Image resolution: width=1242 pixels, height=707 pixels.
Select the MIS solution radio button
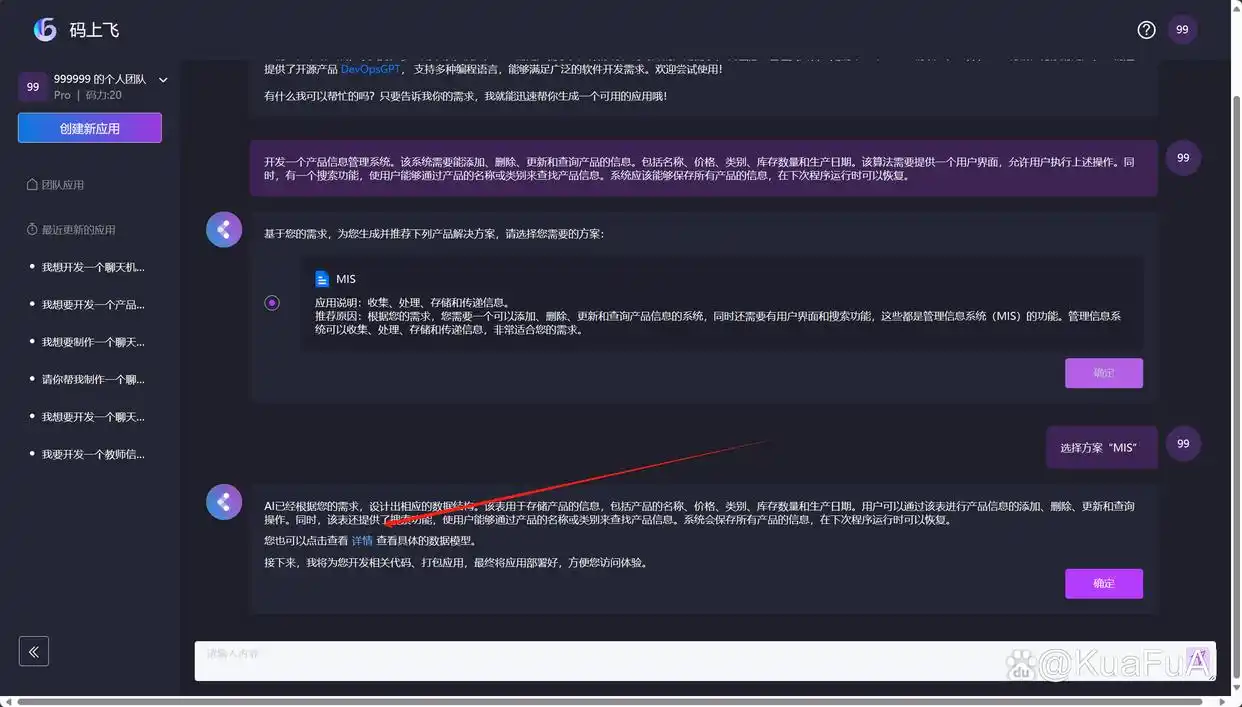271,302
